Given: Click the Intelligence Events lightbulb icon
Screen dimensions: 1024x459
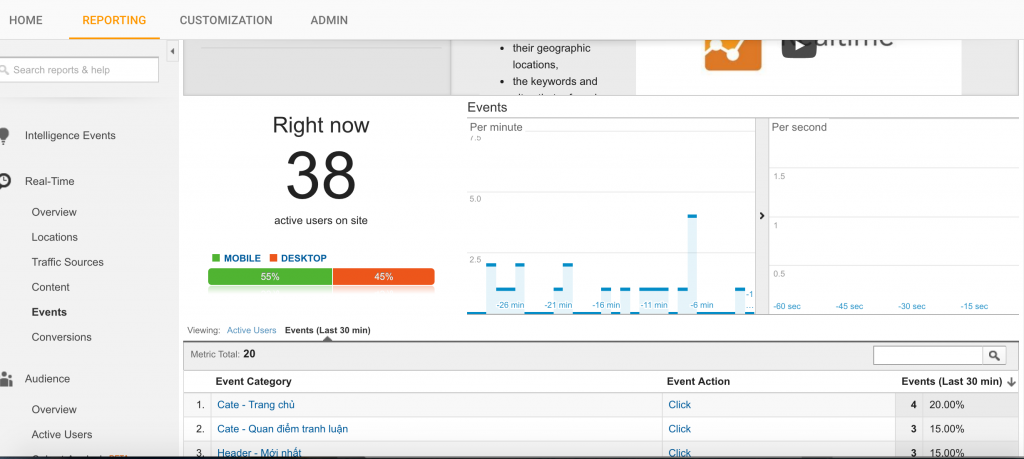Looking at the screenshot, I should pyautogui.click(x=4, y=136).
